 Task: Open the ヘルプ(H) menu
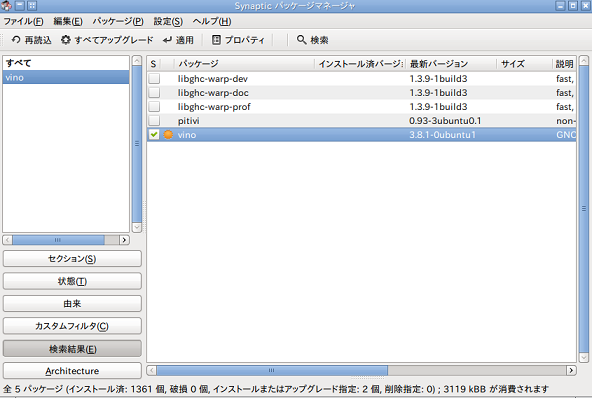(212, 22)
